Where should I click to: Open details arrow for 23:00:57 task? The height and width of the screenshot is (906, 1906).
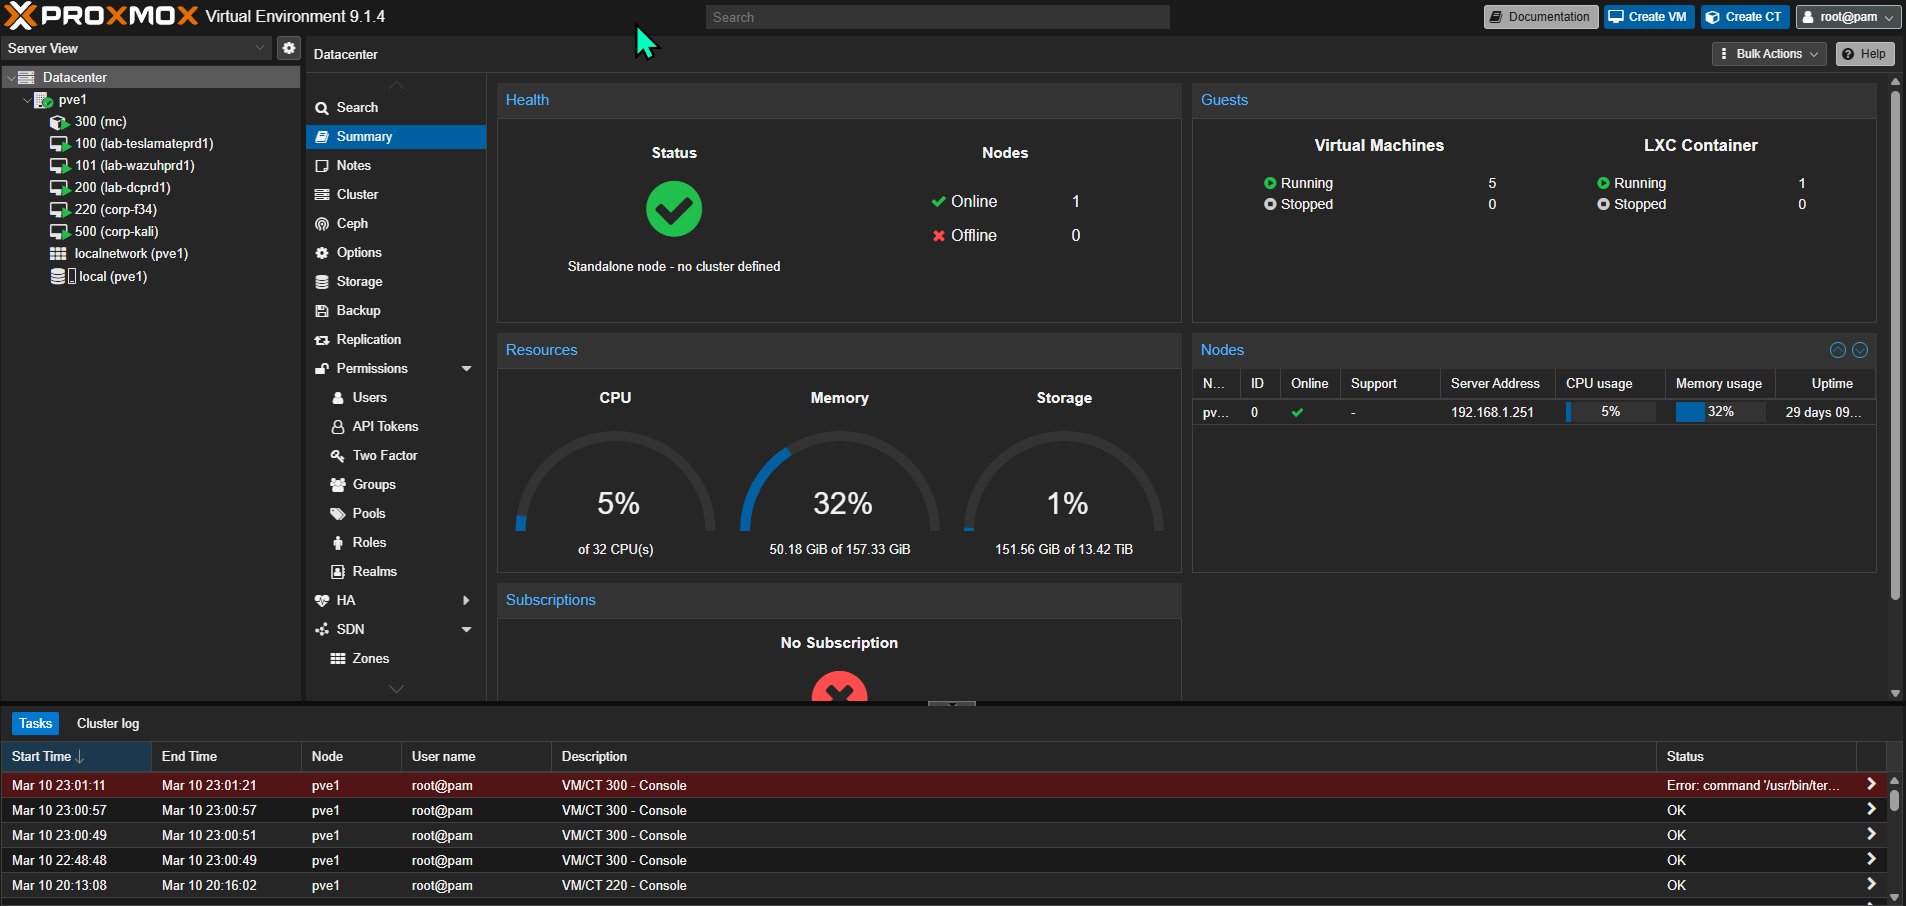tap(1871, 809)
